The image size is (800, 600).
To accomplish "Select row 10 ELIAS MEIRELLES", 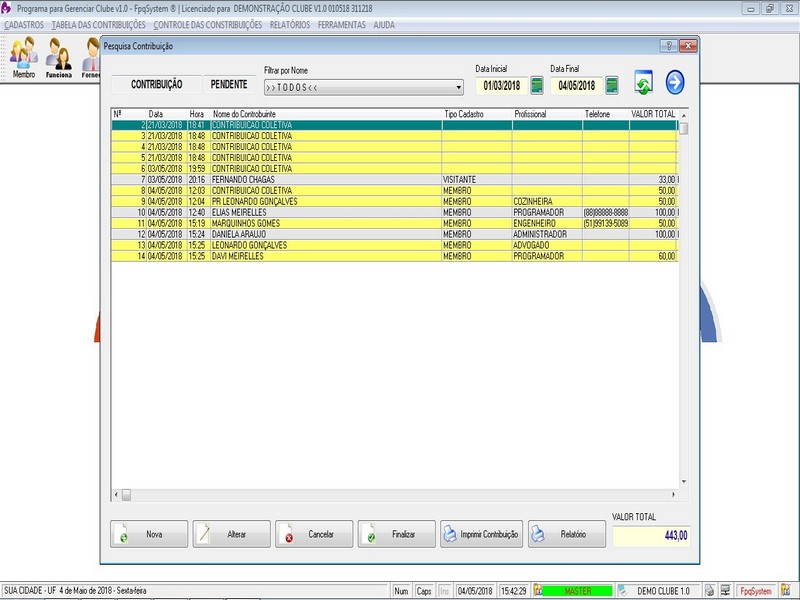I will [395, 212].
